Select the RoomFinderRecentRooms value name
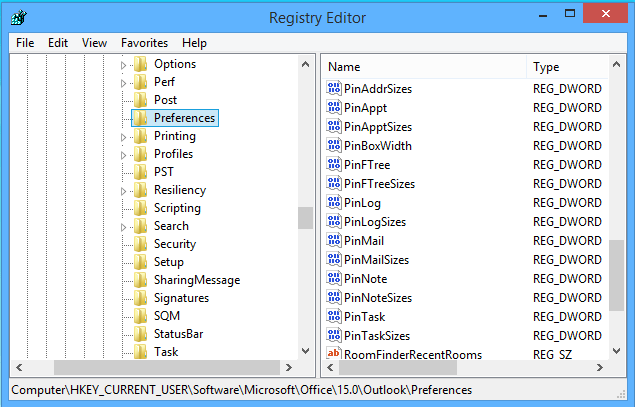 pos(413,354)
